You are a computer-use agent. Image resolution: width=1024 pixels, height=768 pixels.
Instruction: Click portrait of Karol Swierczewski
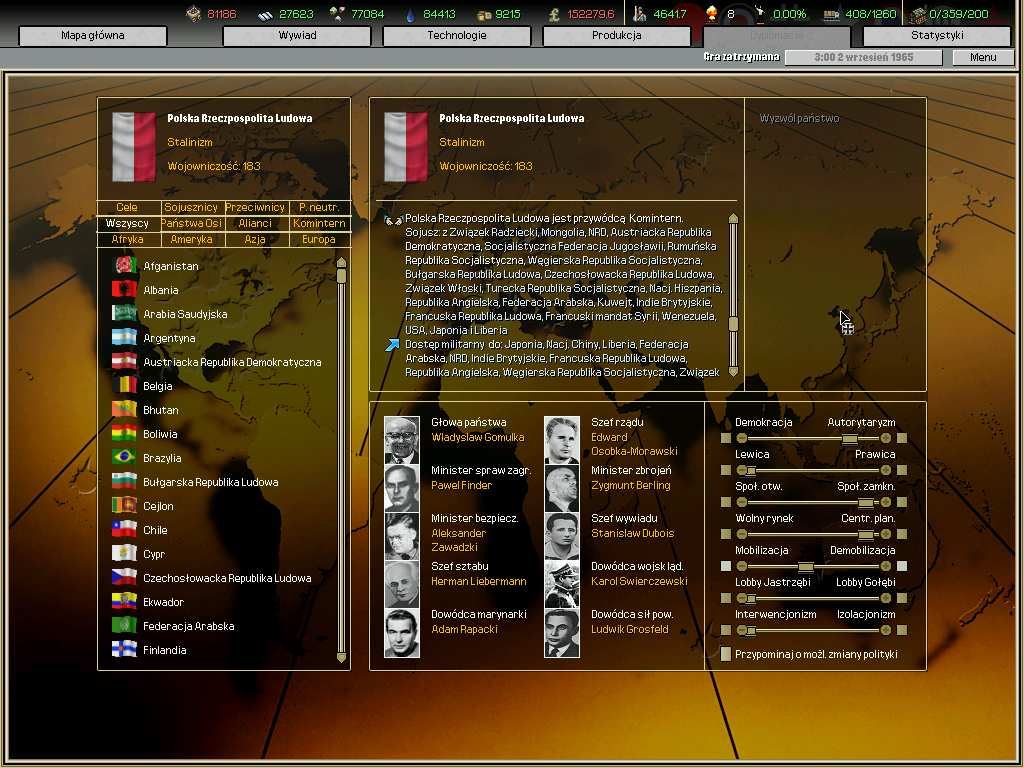(x=562, y=584)
